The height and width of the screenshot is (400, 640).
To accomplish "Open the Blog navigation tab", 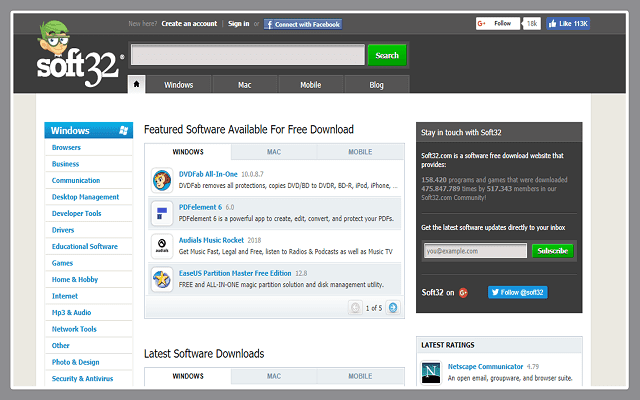I will click(376, 84).
